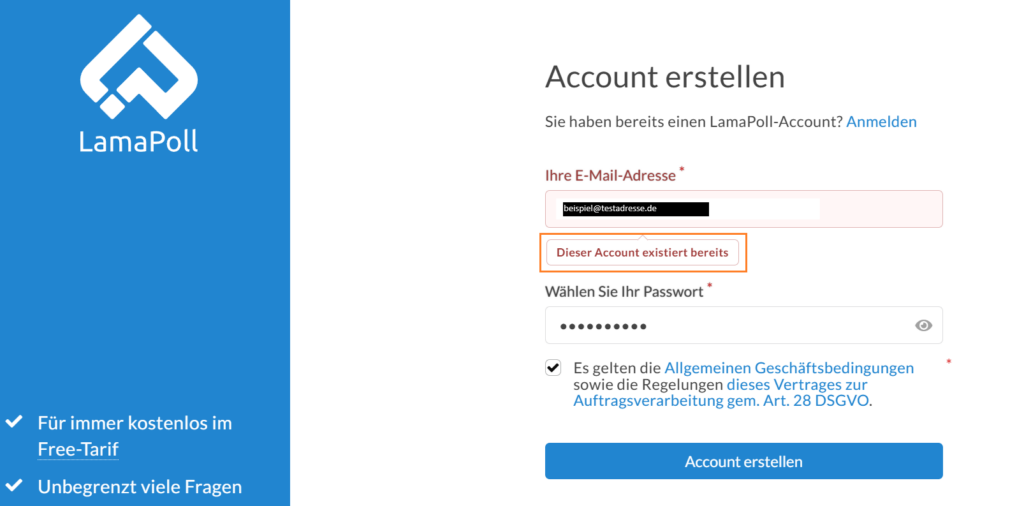Click the red required asterisk beside terms
The width and height of the screenshot is (1024, 506).
coord(949,361)
